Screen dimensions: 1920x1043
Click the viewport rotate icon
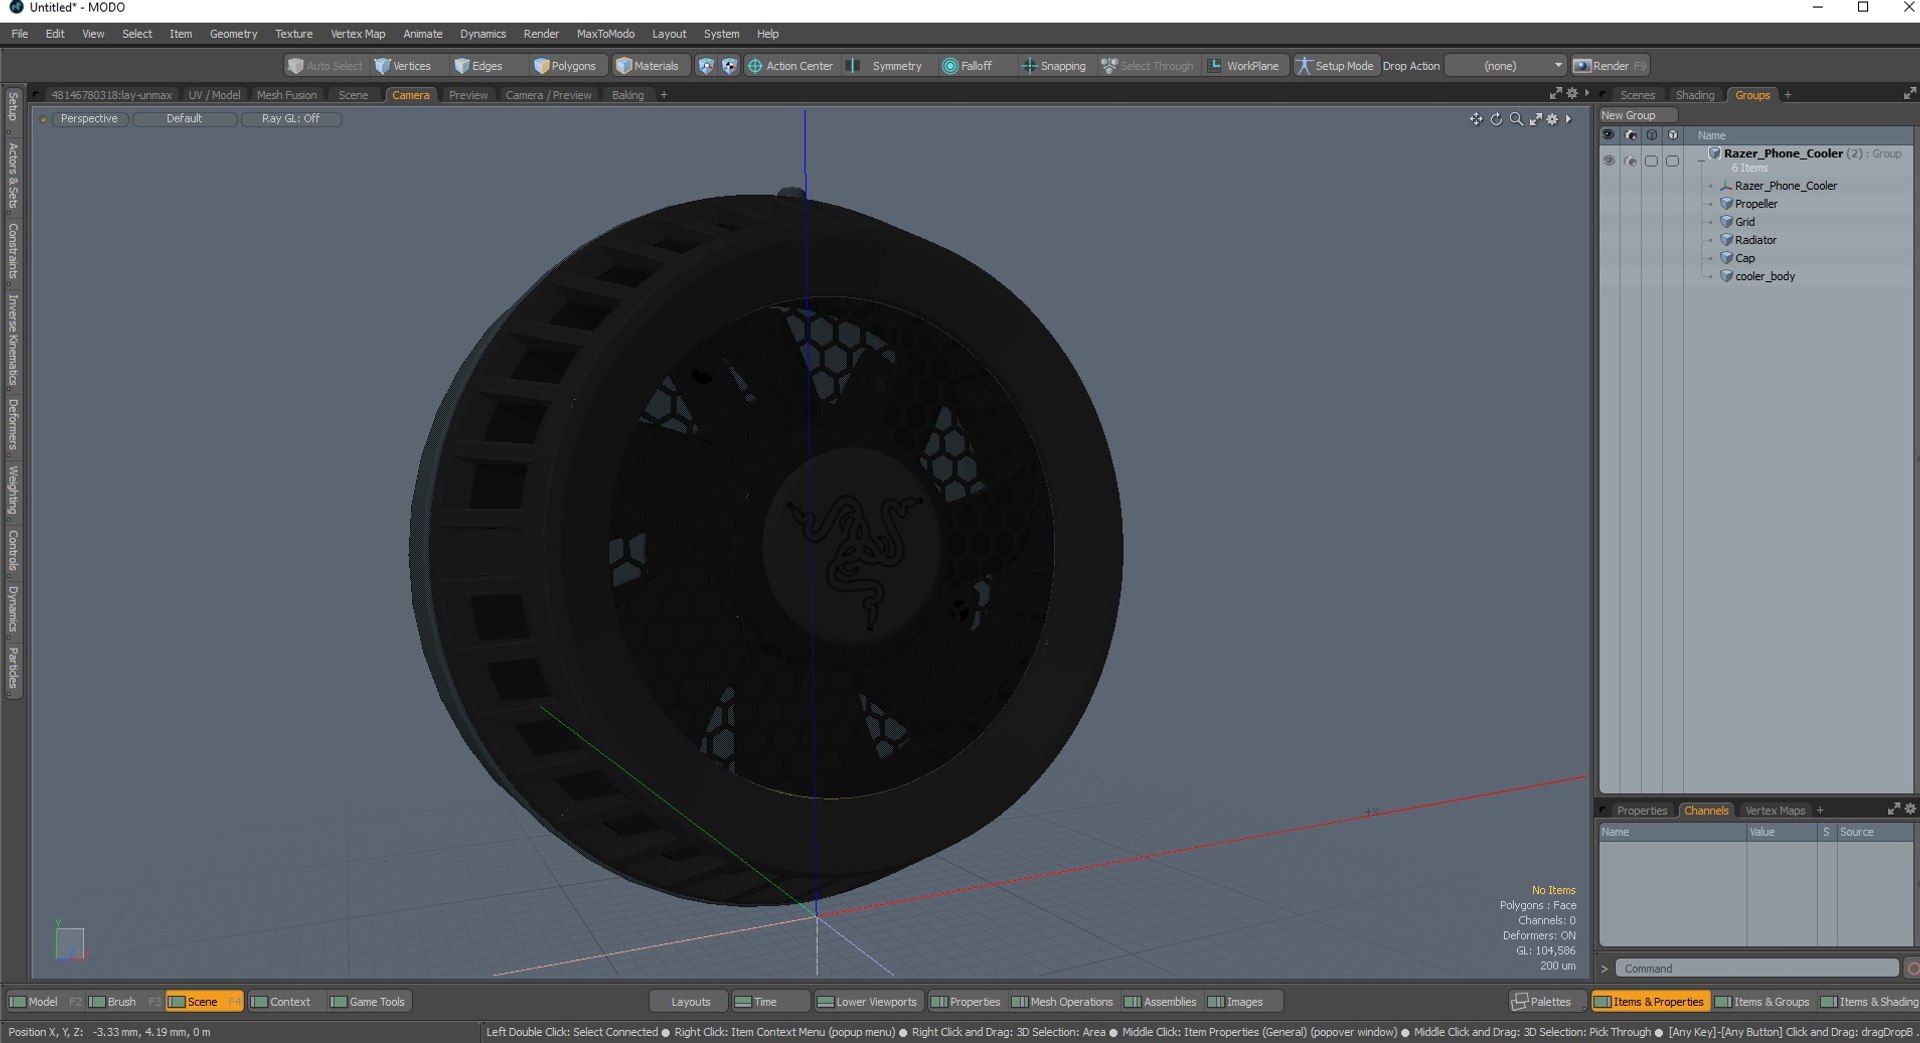point(1496,119)
